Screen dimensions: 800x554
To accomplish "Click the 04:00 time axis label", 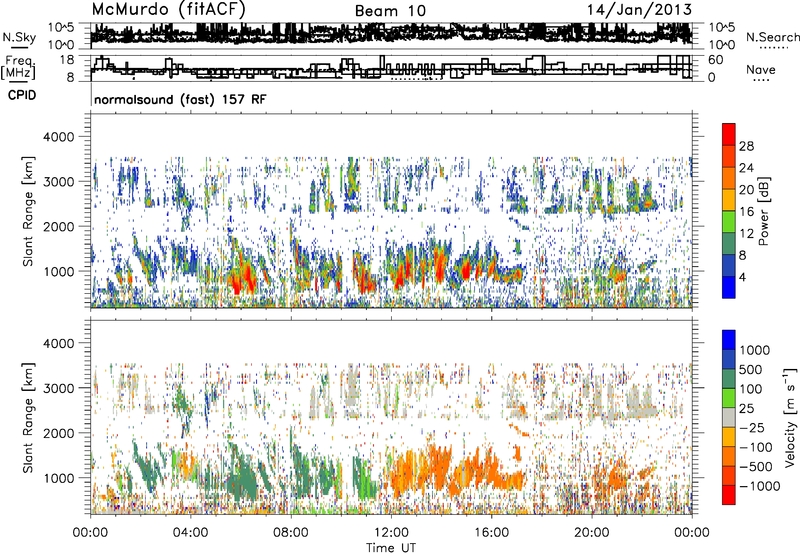I will coord(191,533).
